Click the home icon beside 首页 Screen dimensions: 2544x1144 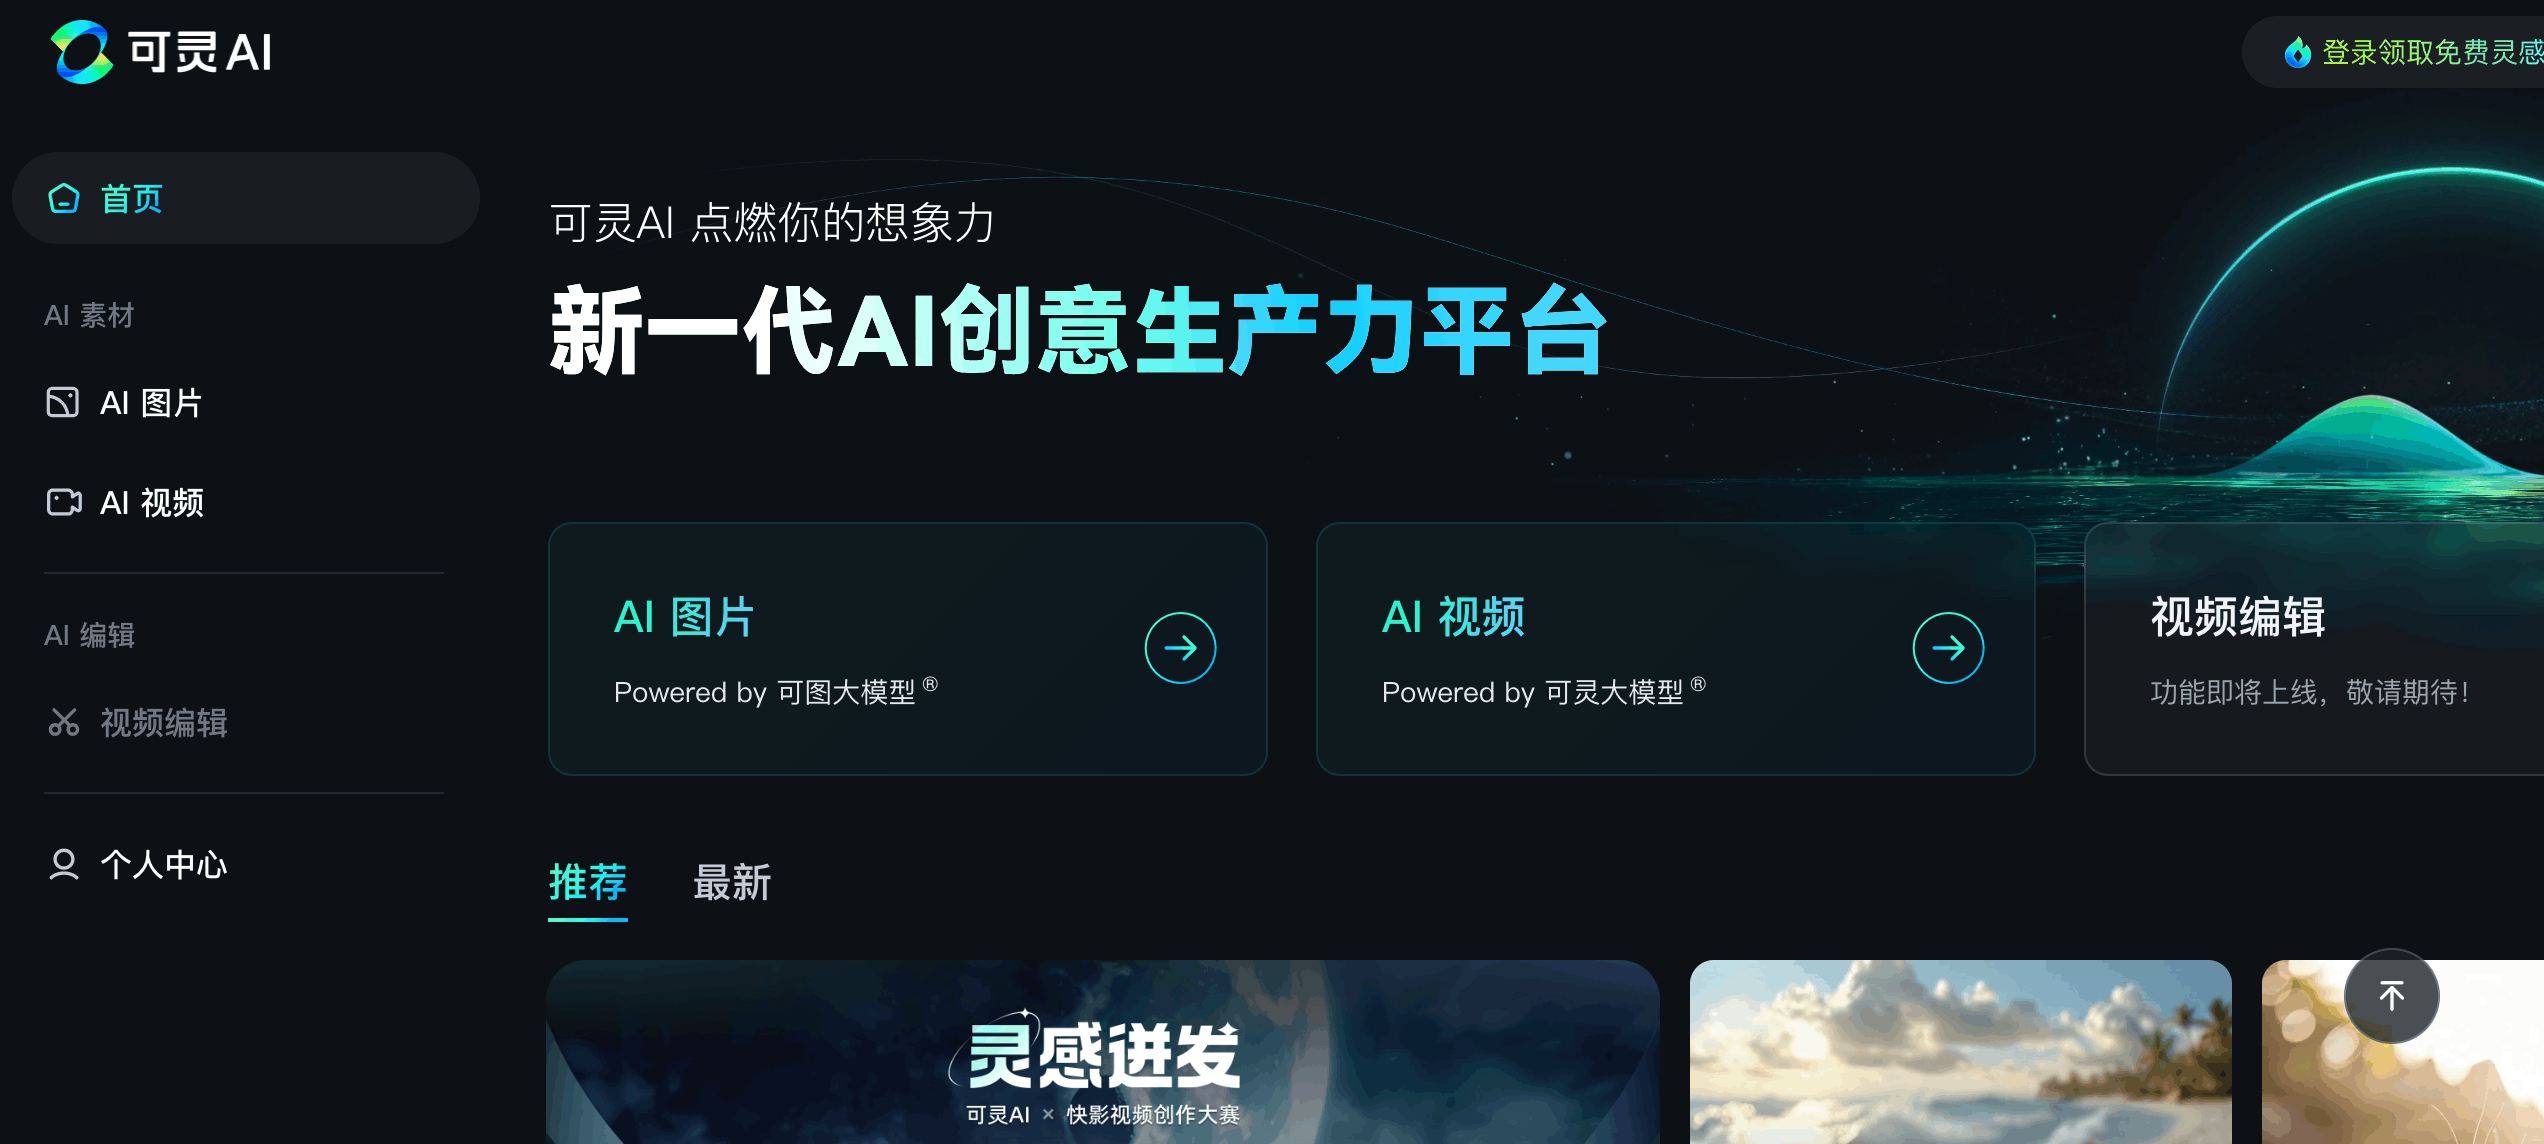click(x=64, y=198)
